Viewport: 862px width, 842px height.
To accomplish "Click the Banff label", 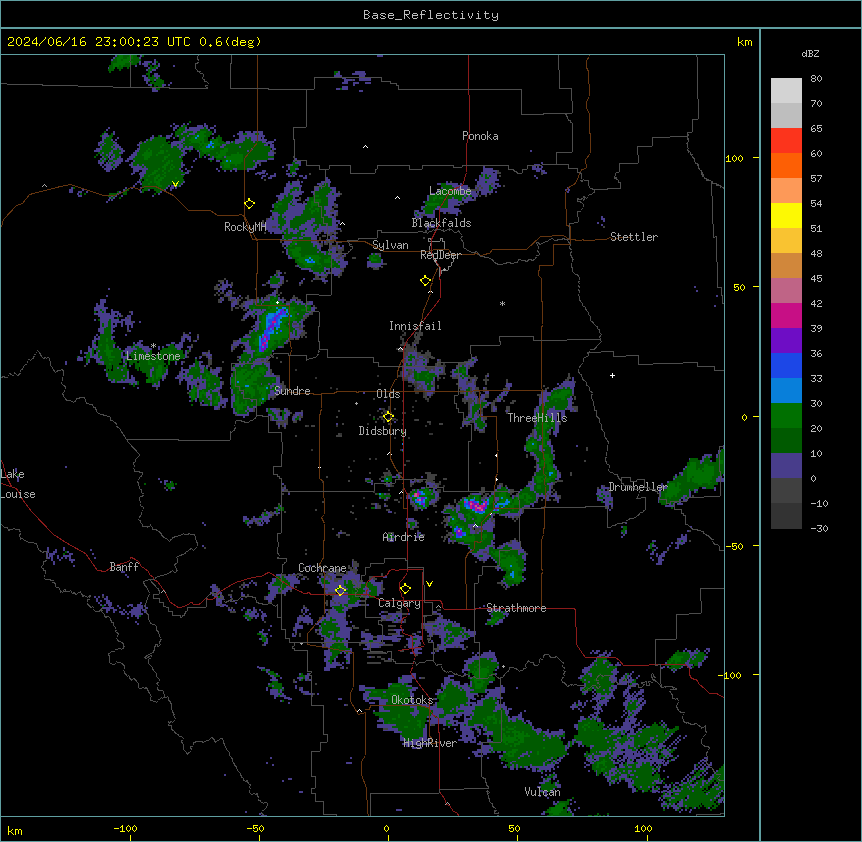I will click(124, 567).
